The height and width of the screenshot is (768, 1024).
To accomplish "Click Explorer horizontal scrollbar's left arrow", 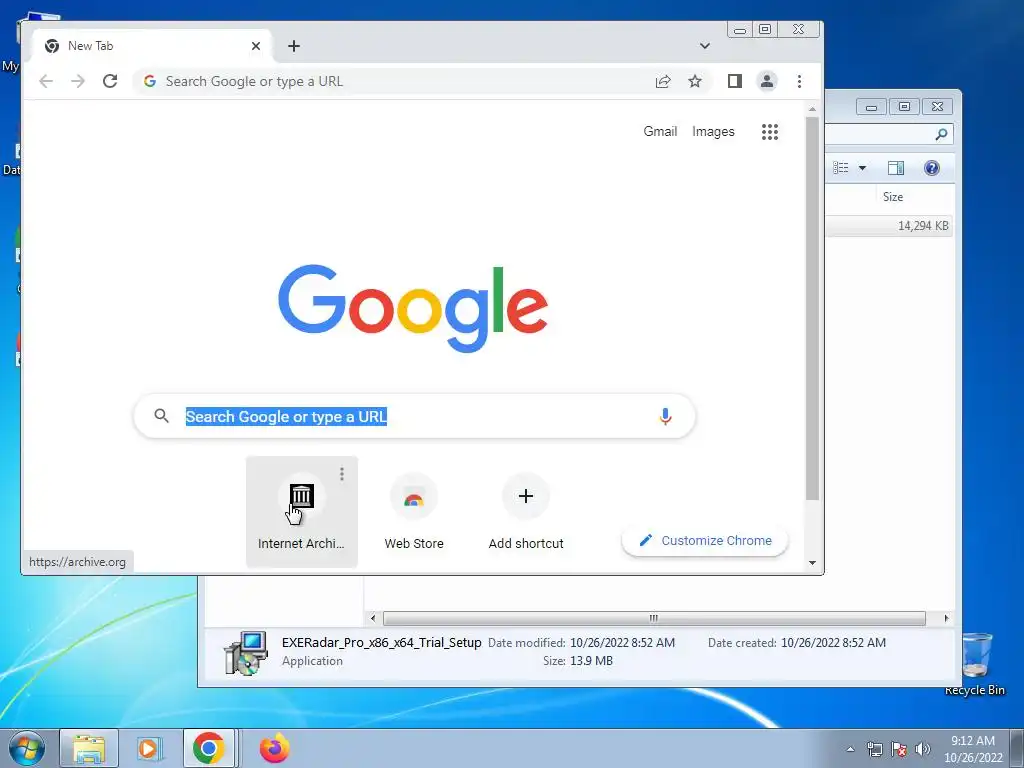I will coord(373,618).
